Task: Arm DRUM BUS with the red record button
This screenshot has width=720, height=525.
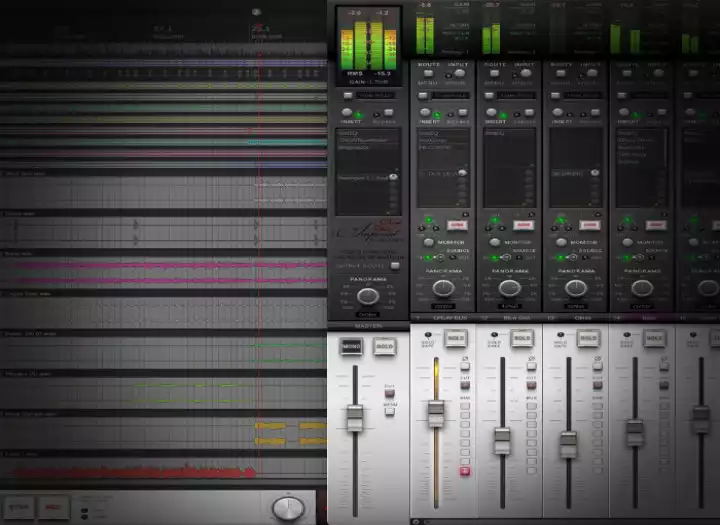Action: [x=457, y=225]
